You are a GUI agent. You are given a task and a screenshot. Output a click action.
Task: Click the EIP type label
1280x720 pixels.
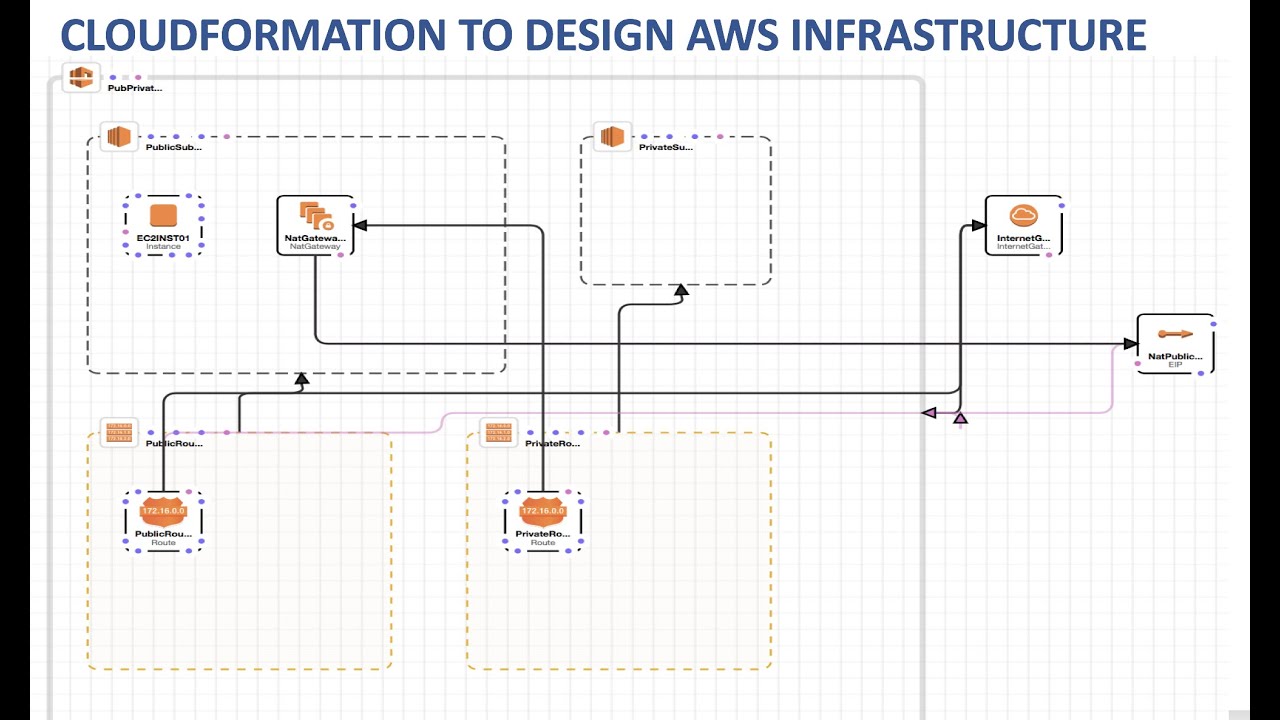1175,366
